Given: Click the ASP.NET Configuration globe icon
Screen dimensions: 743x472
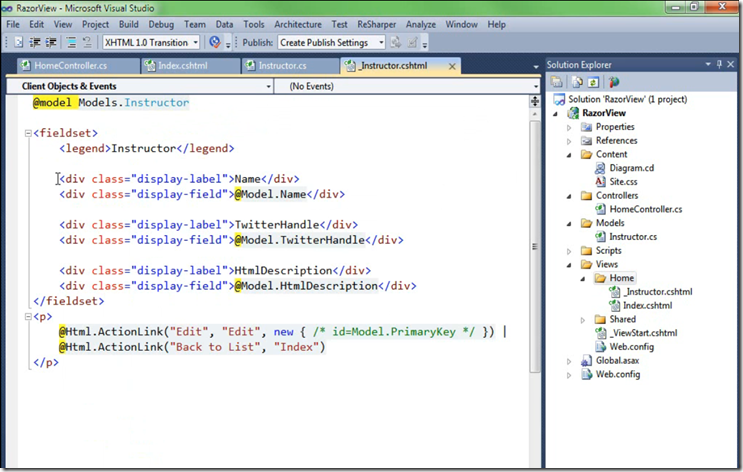Looking at the screenshot, I should coord(614,82).
